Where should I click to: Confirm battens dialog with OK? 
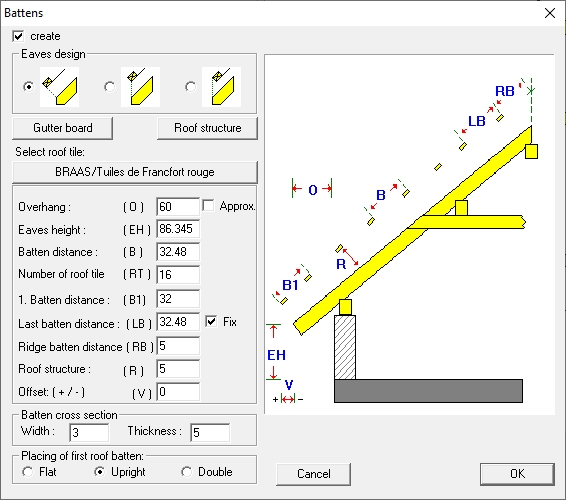[517, 474]
